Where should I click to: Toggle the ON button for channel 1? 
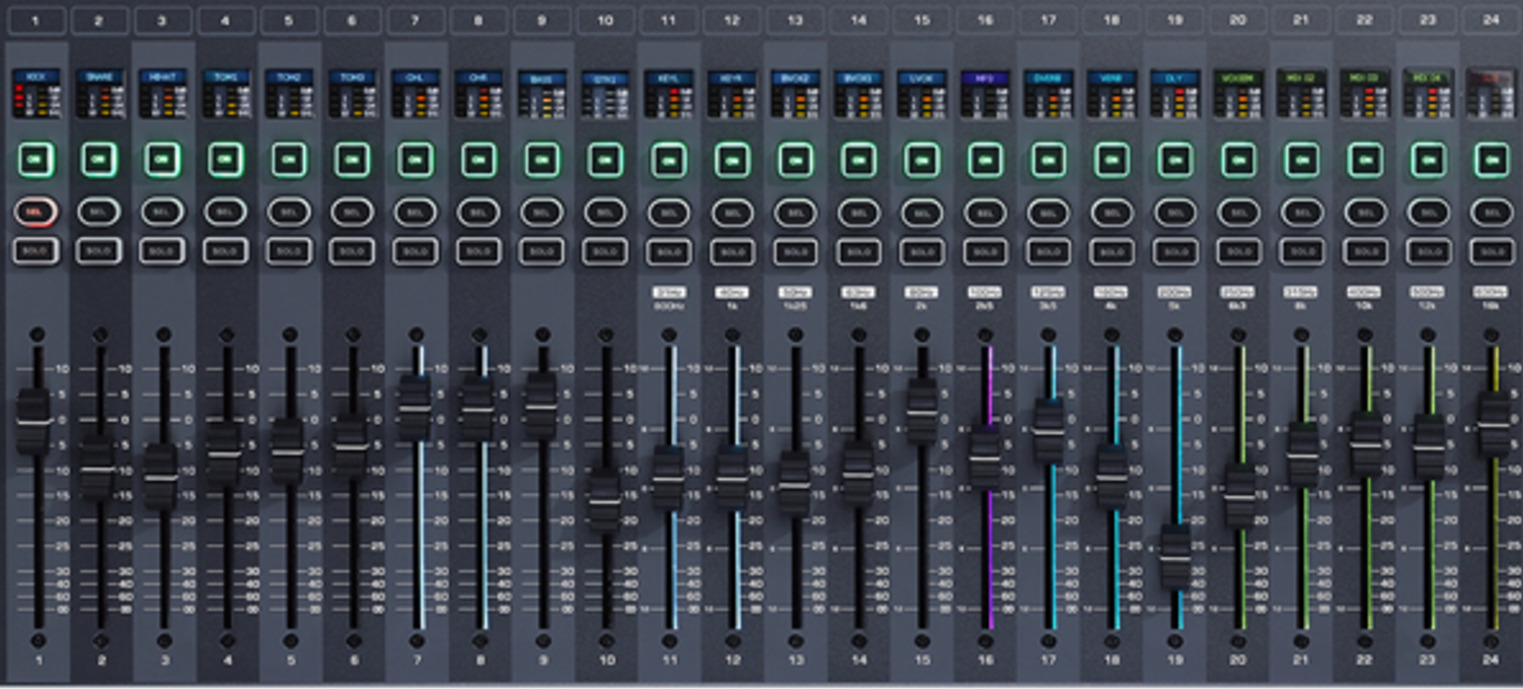pos(36,160)
